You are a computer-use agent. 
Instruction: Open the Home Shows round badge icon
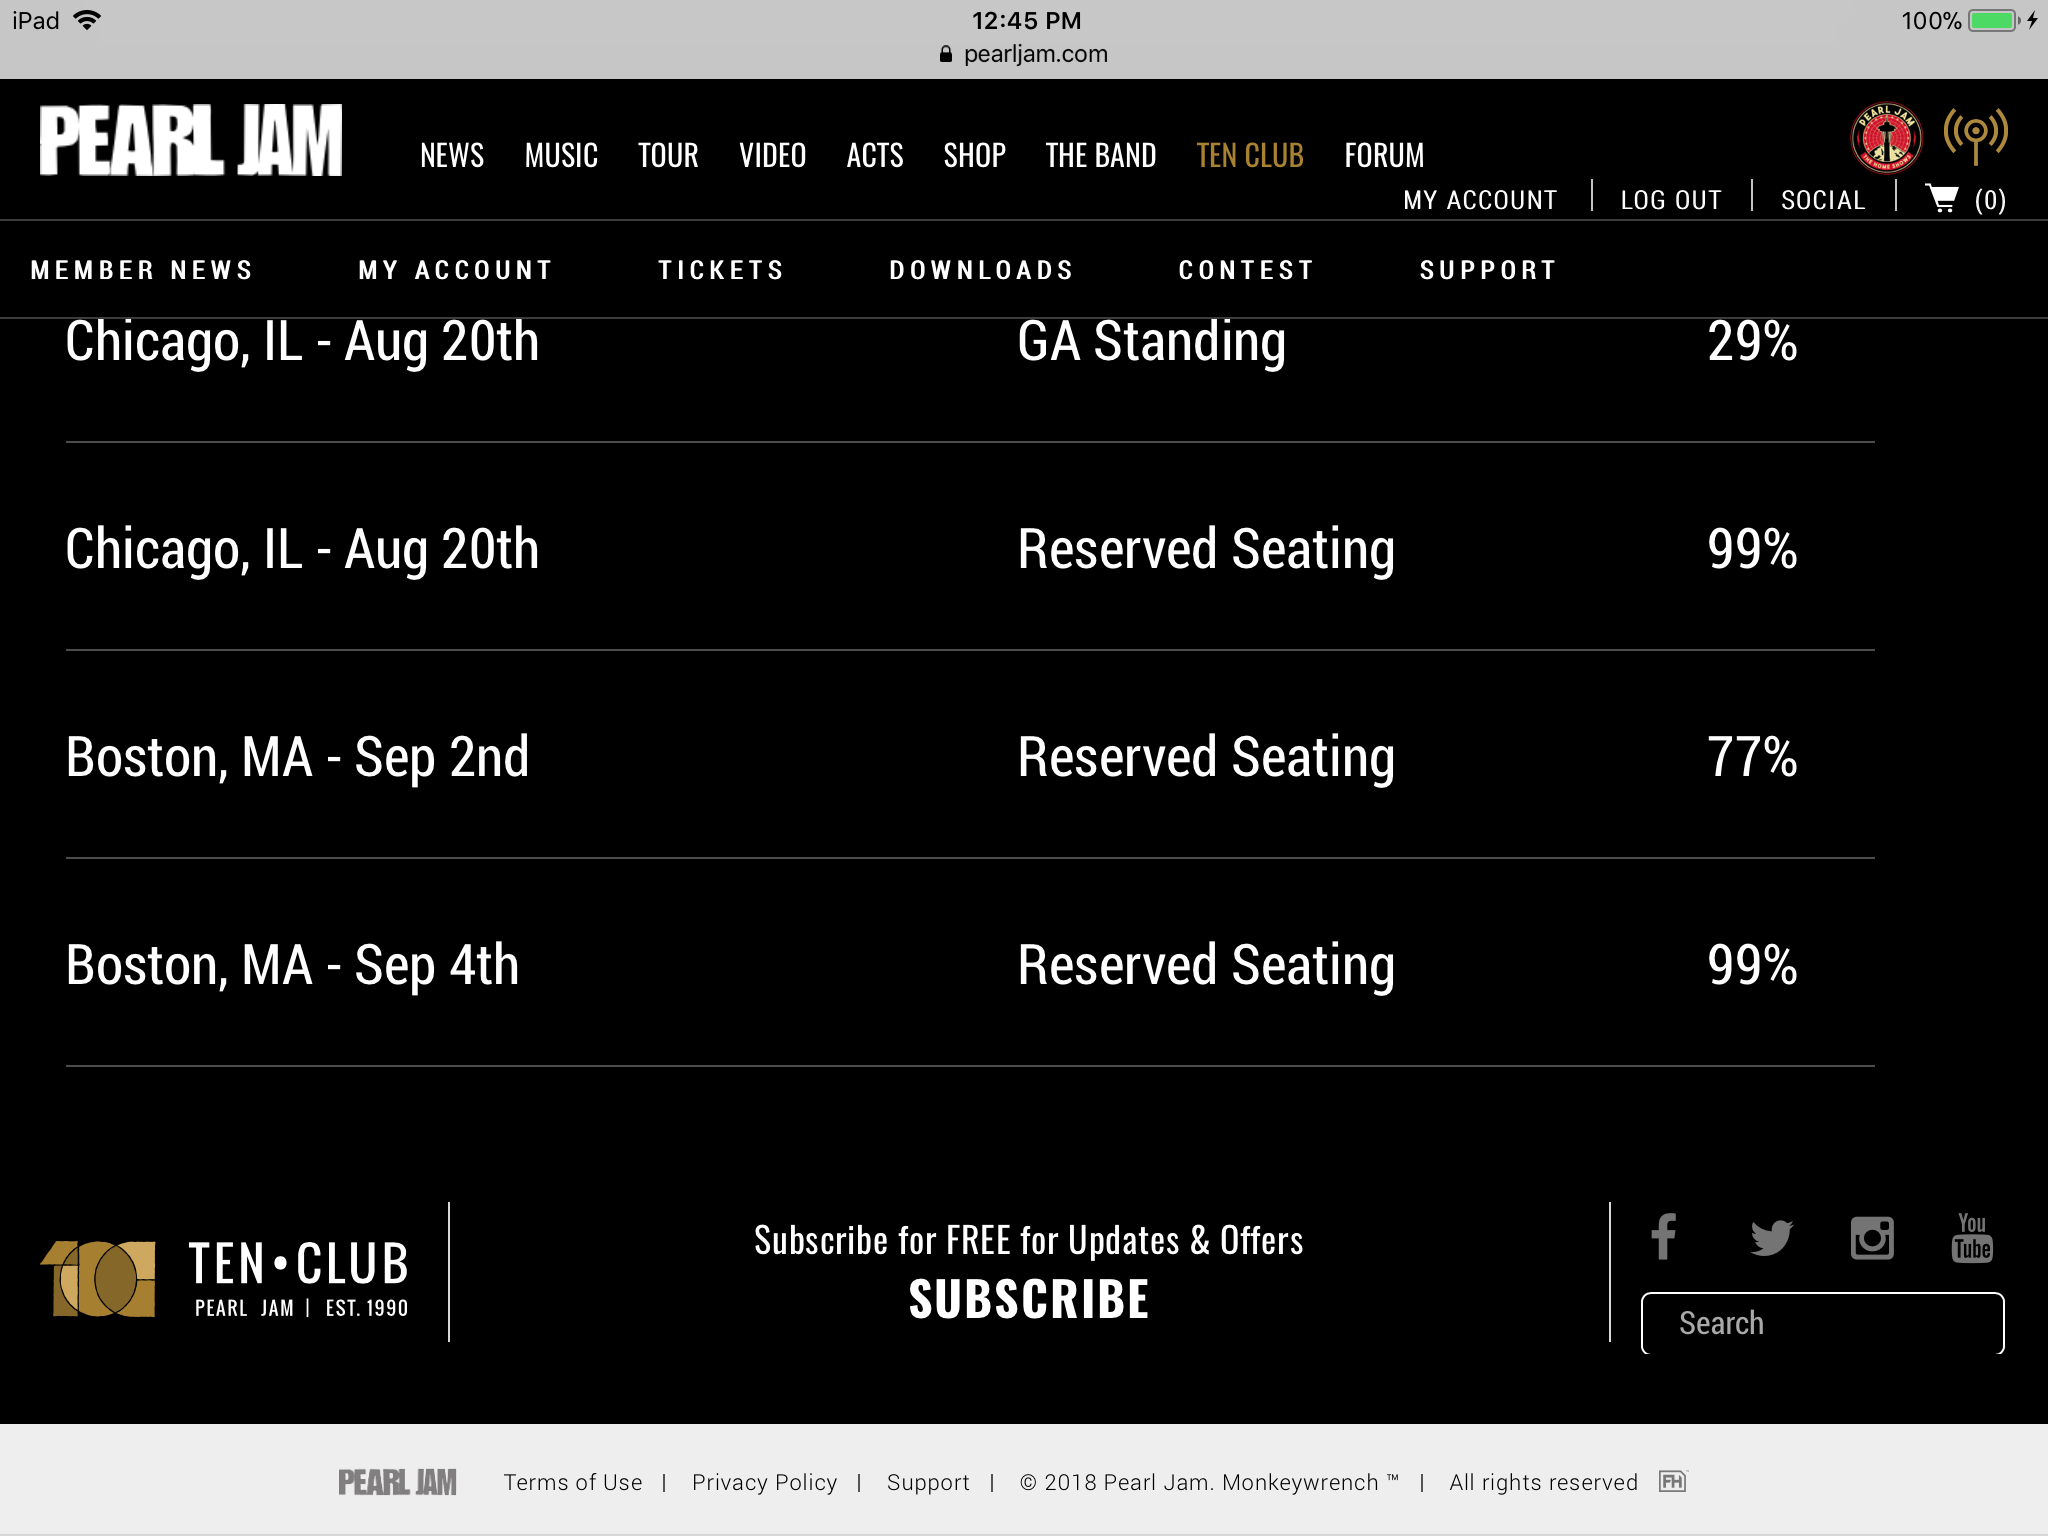click(x=1885, y=138)
